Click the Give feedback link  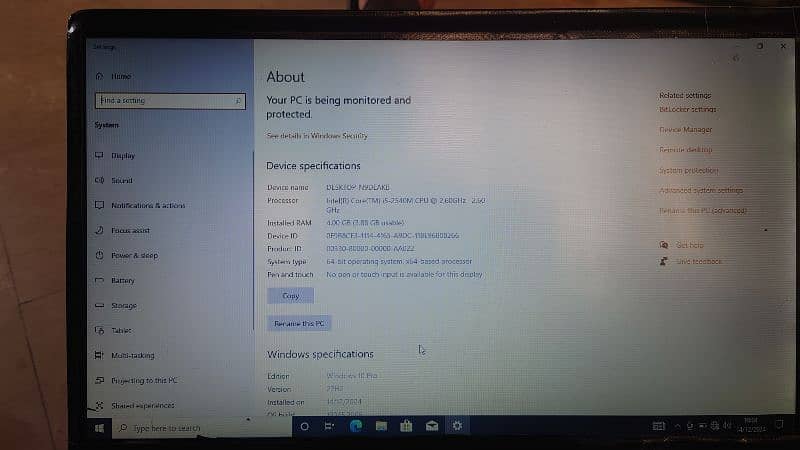click(x=698, y=262)
